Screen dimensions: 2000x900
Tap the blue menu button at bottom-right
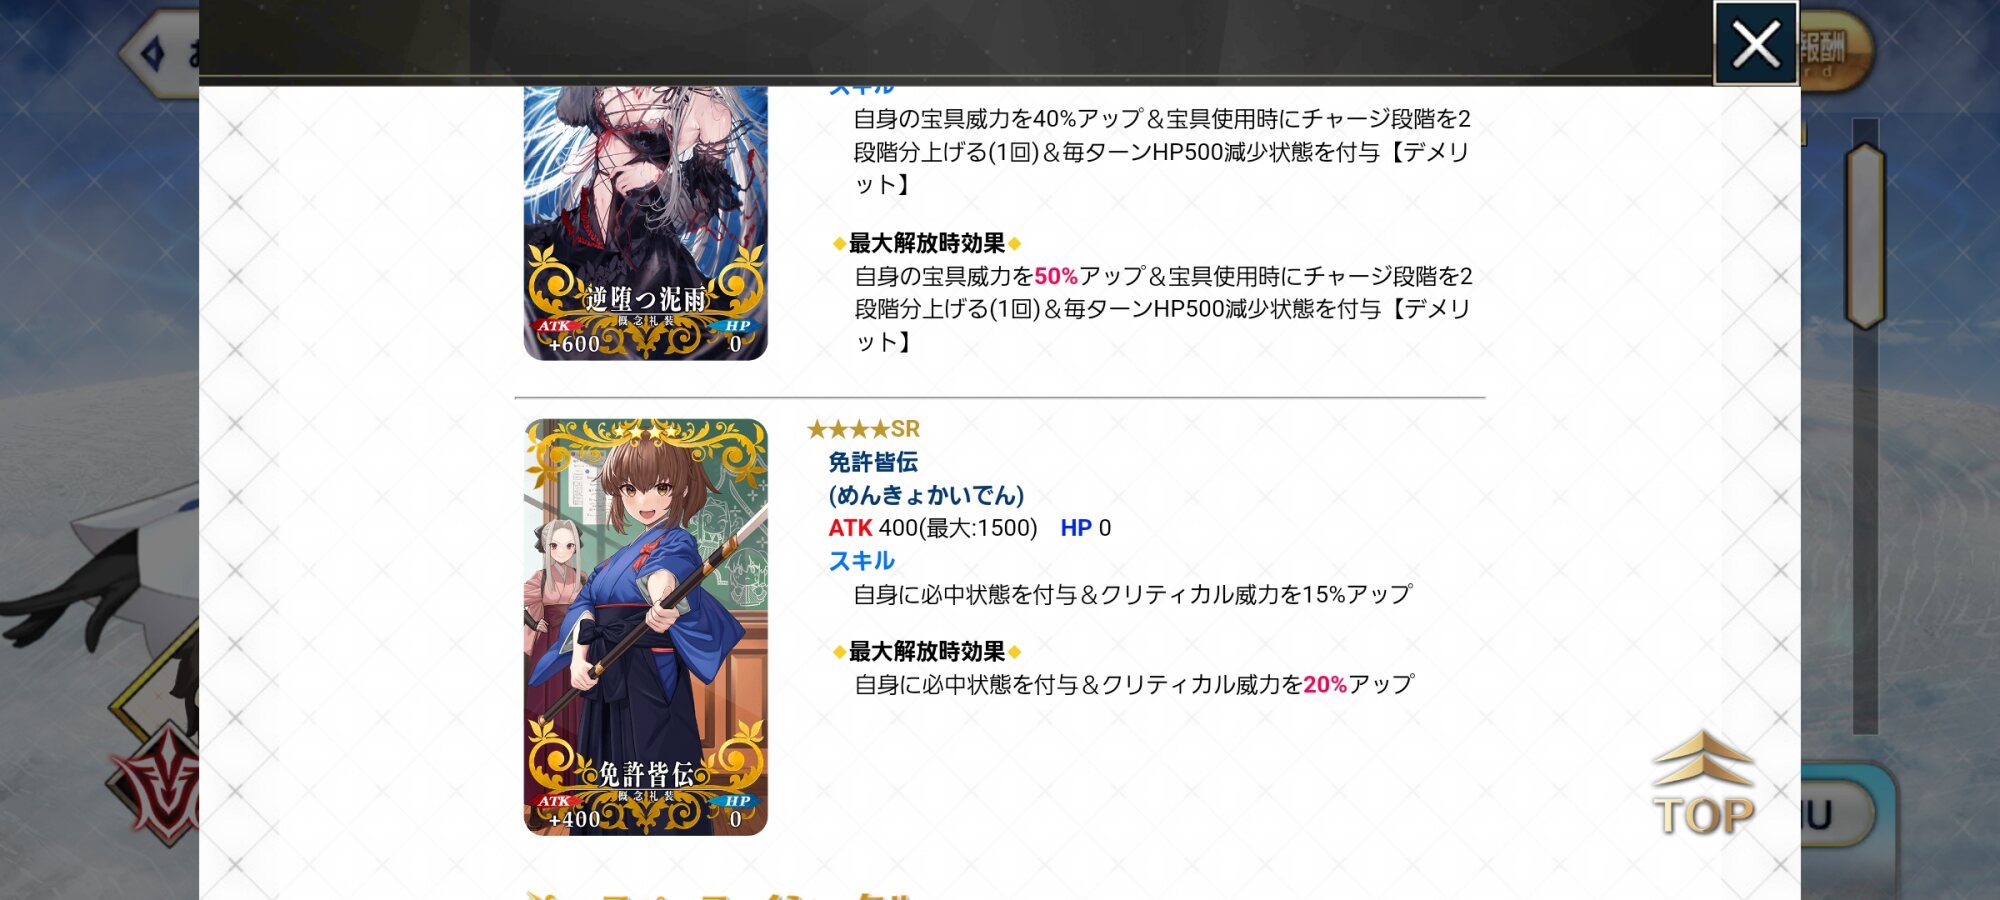click(x=1835, y=815)
